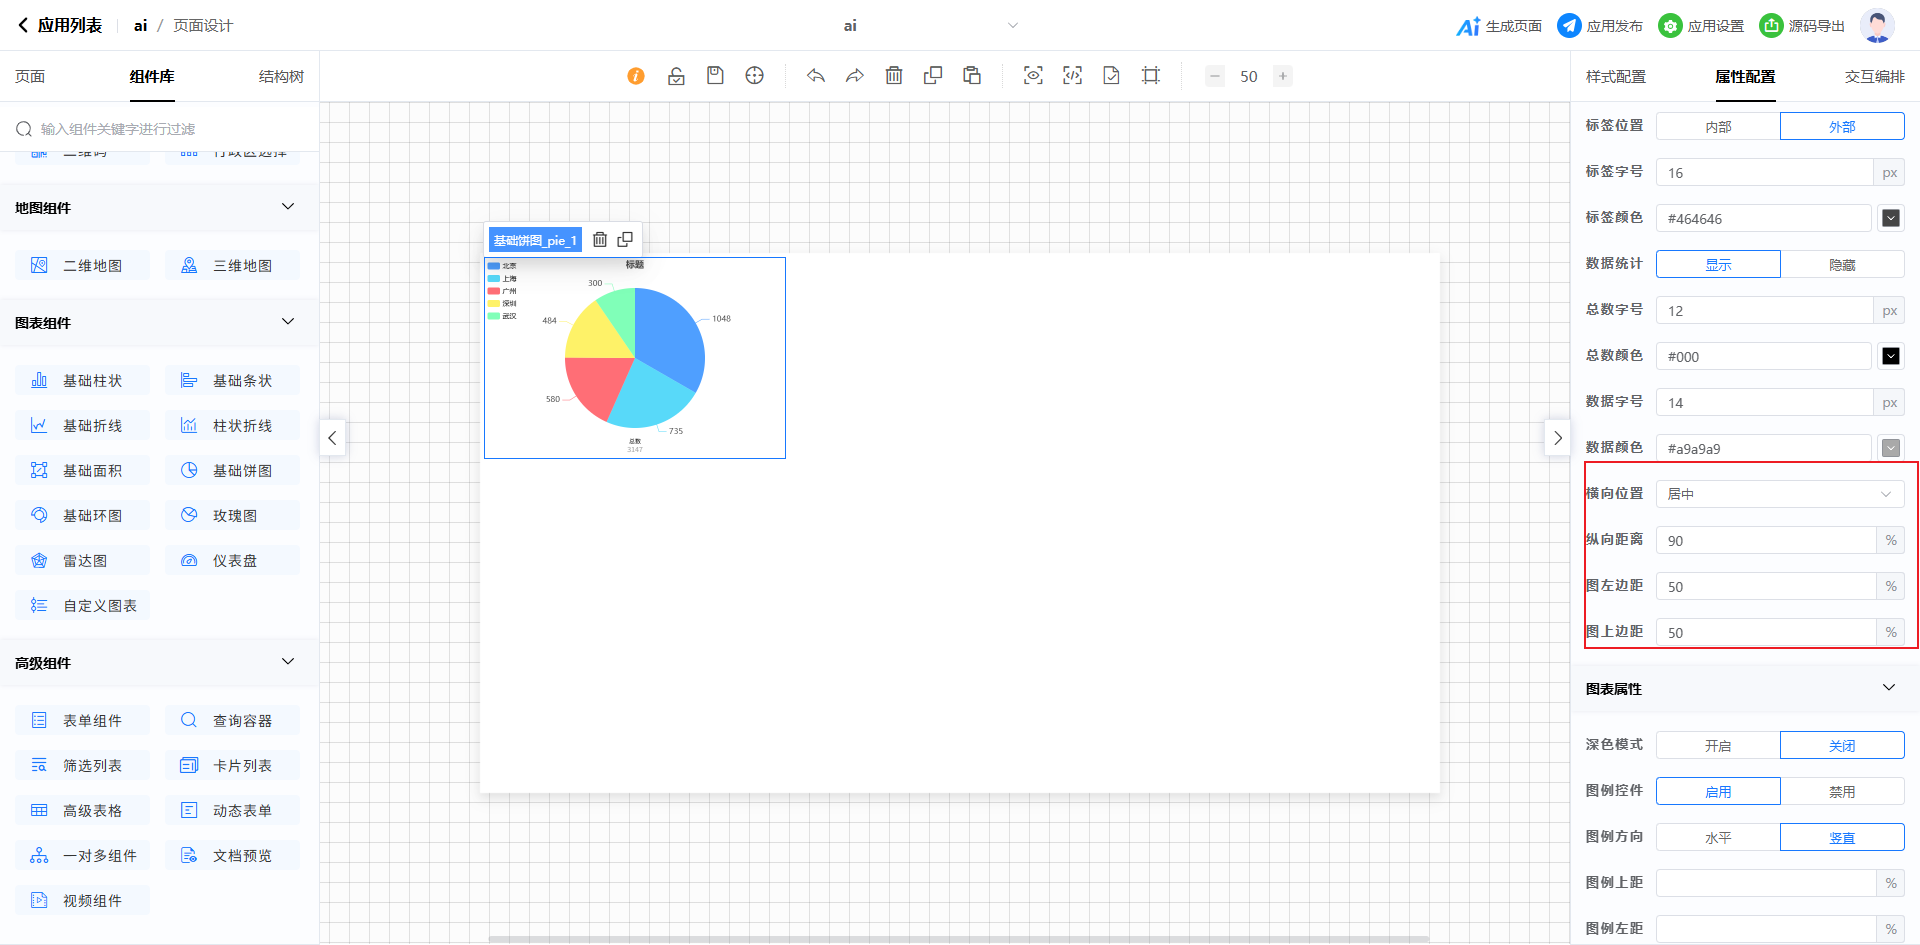
Task: Switch to the 结构树 tab
Action: 281,77
